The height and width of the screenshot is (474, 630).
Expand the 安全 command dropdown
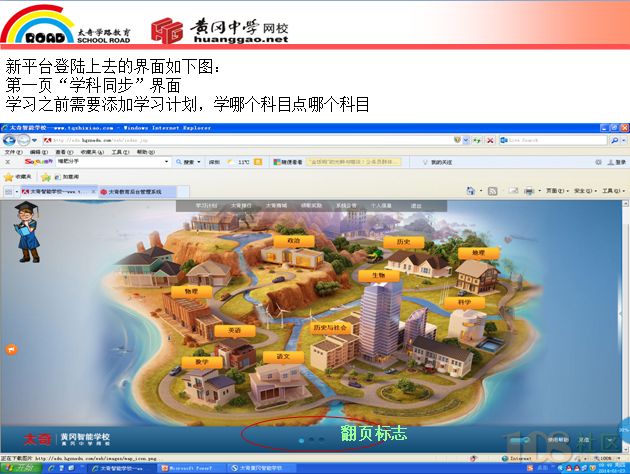tap(585, 191)
